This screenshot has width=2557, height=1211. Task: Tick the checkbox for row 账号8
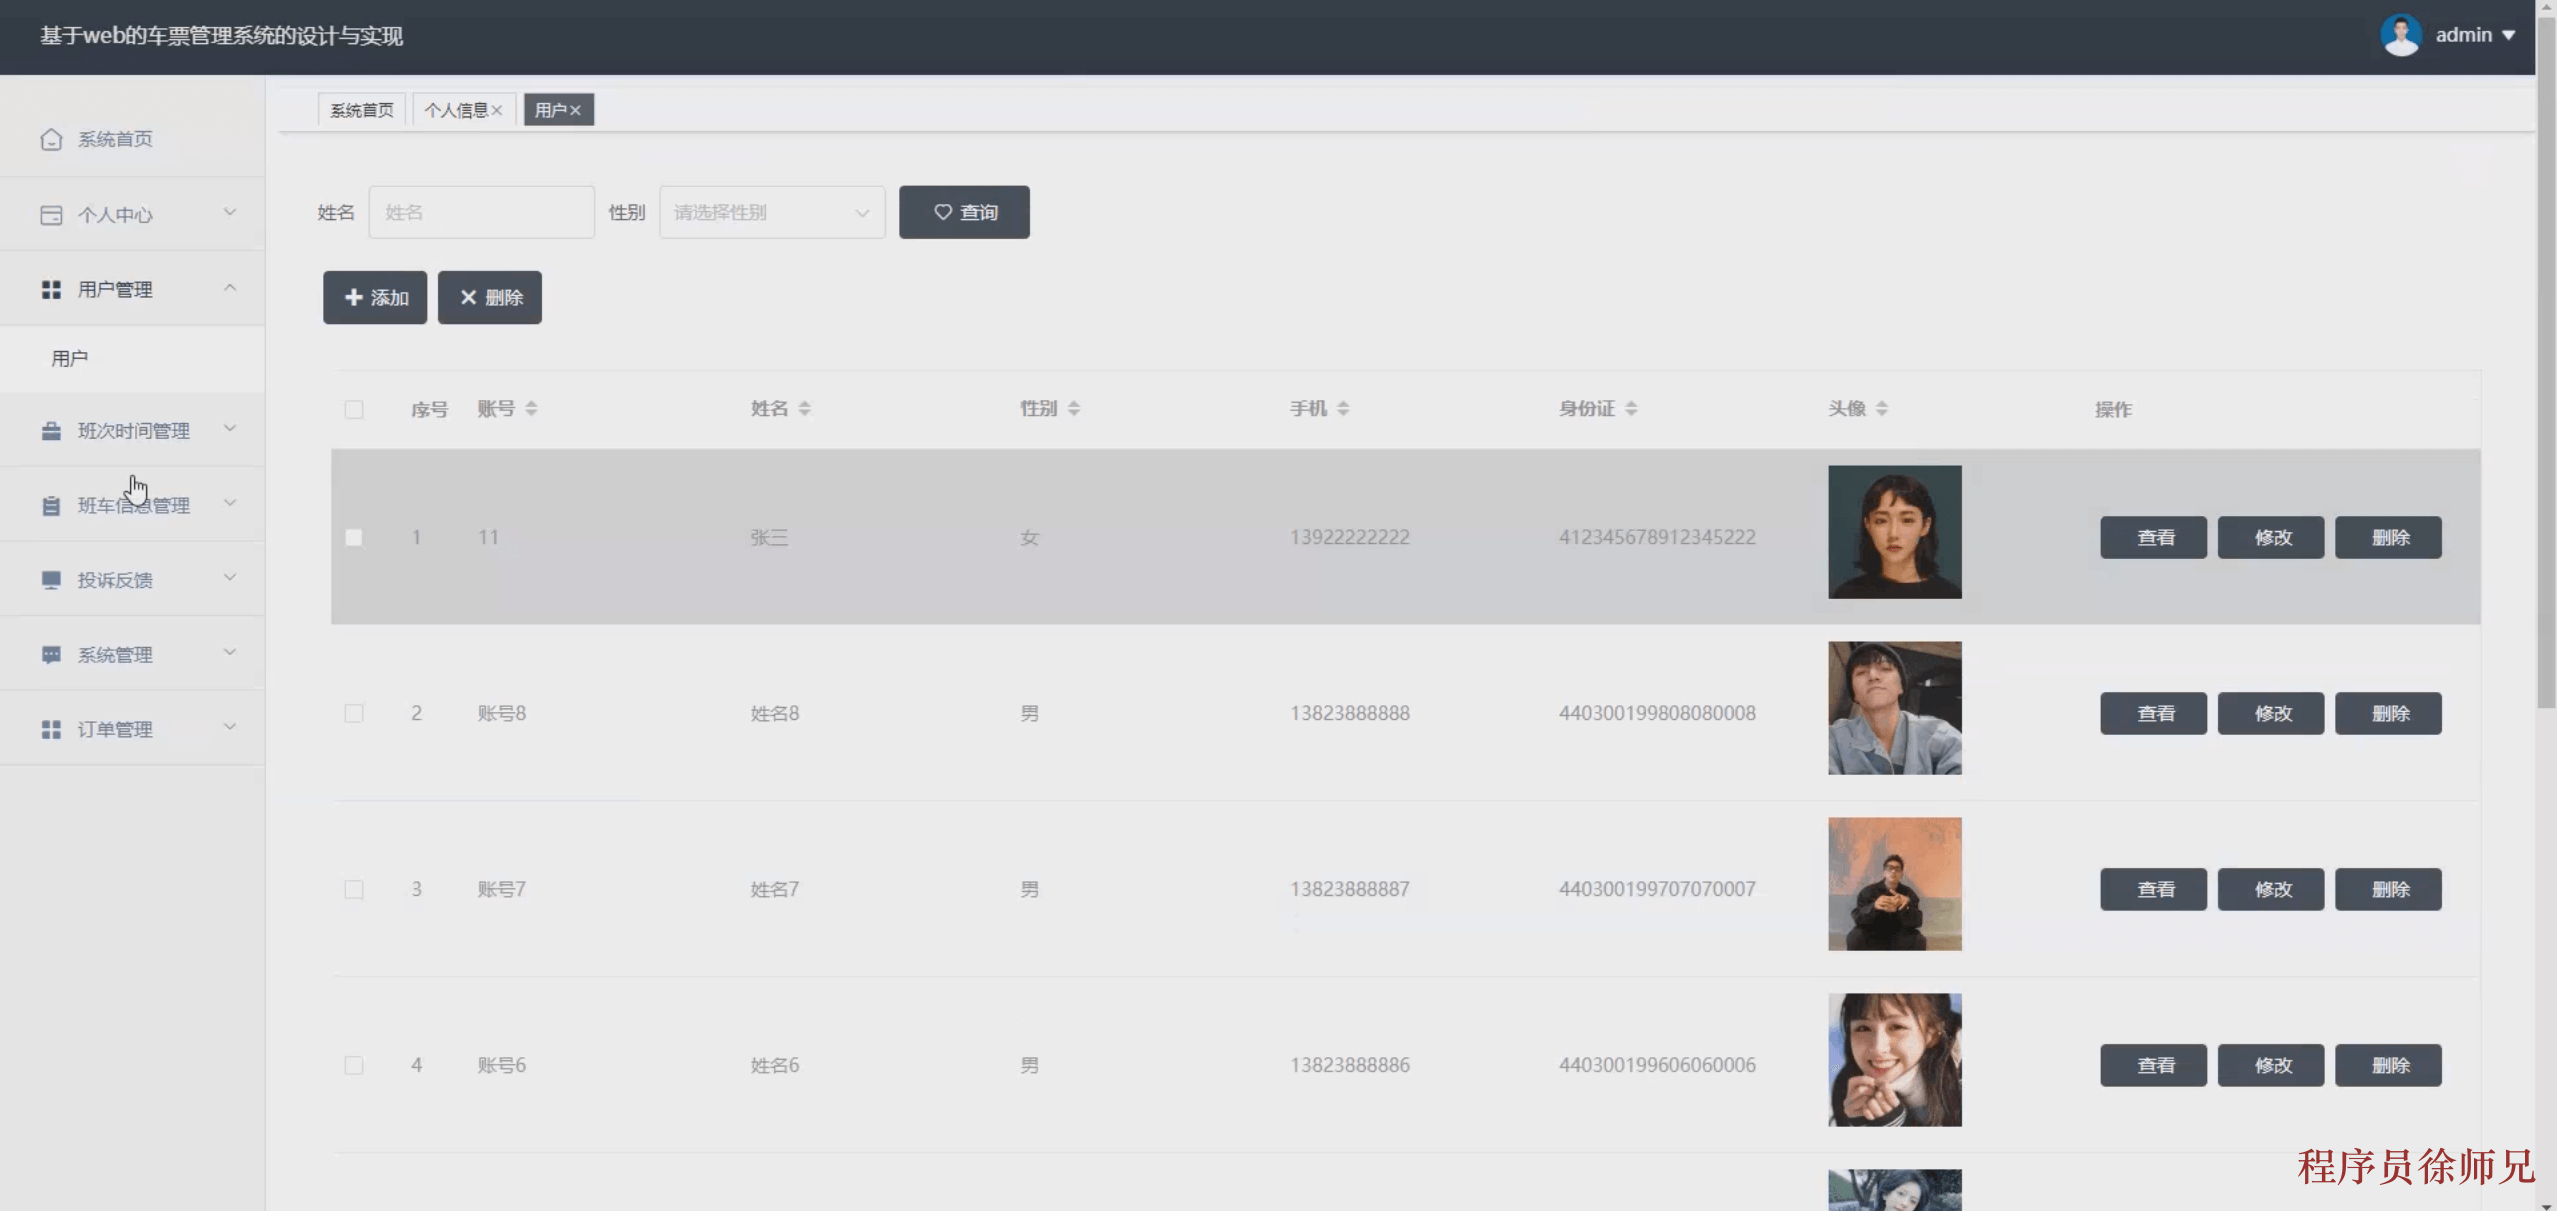click(354, 714)
